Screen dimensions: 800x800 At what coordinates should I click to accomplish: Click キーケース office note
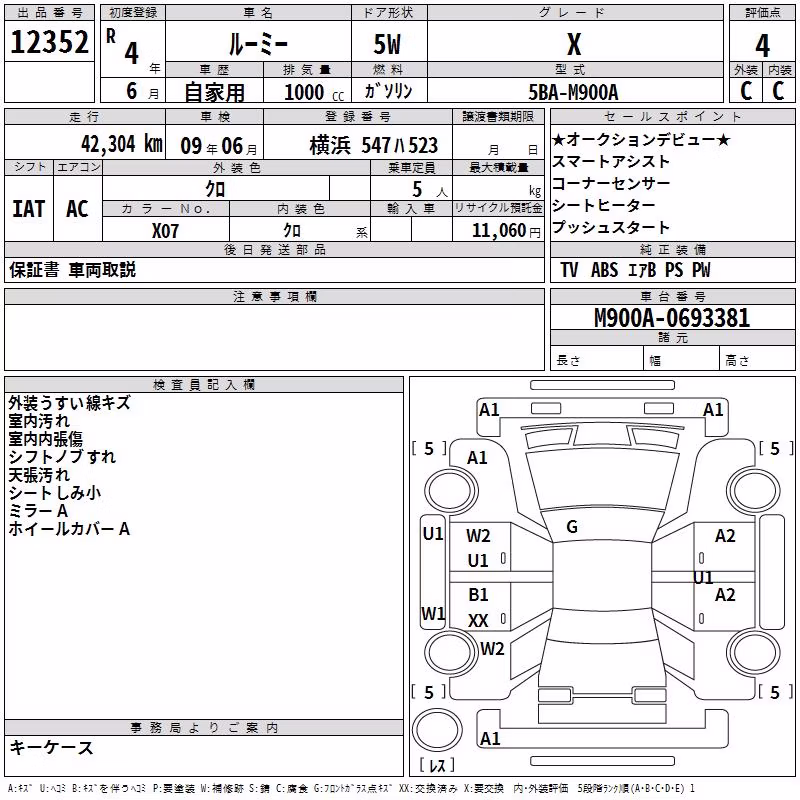click(51, 747)
